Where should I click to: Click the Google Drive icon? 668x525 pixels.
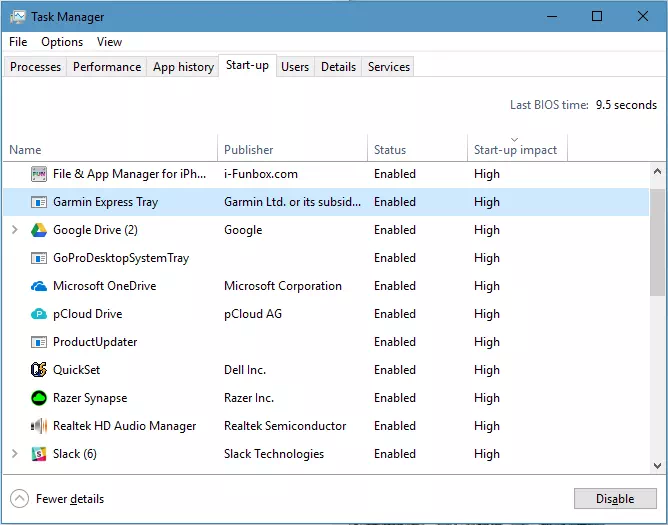point(39,230)
